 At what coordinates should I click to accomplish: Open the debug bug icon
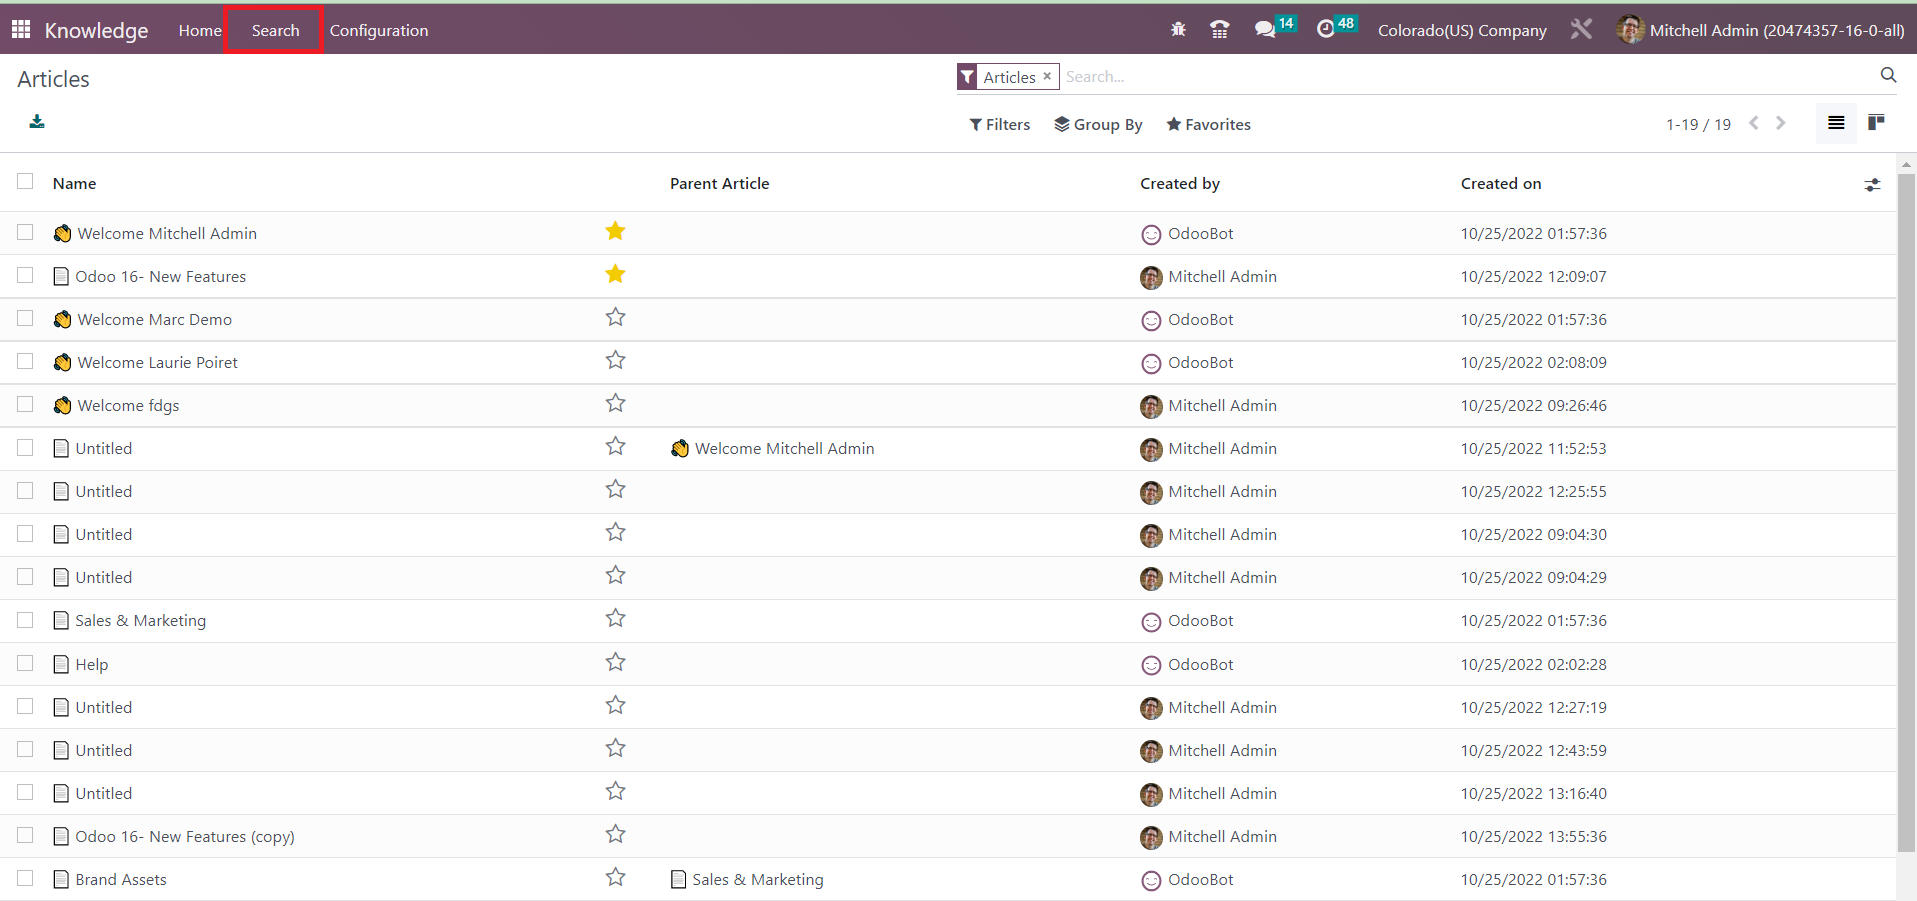1178,30
